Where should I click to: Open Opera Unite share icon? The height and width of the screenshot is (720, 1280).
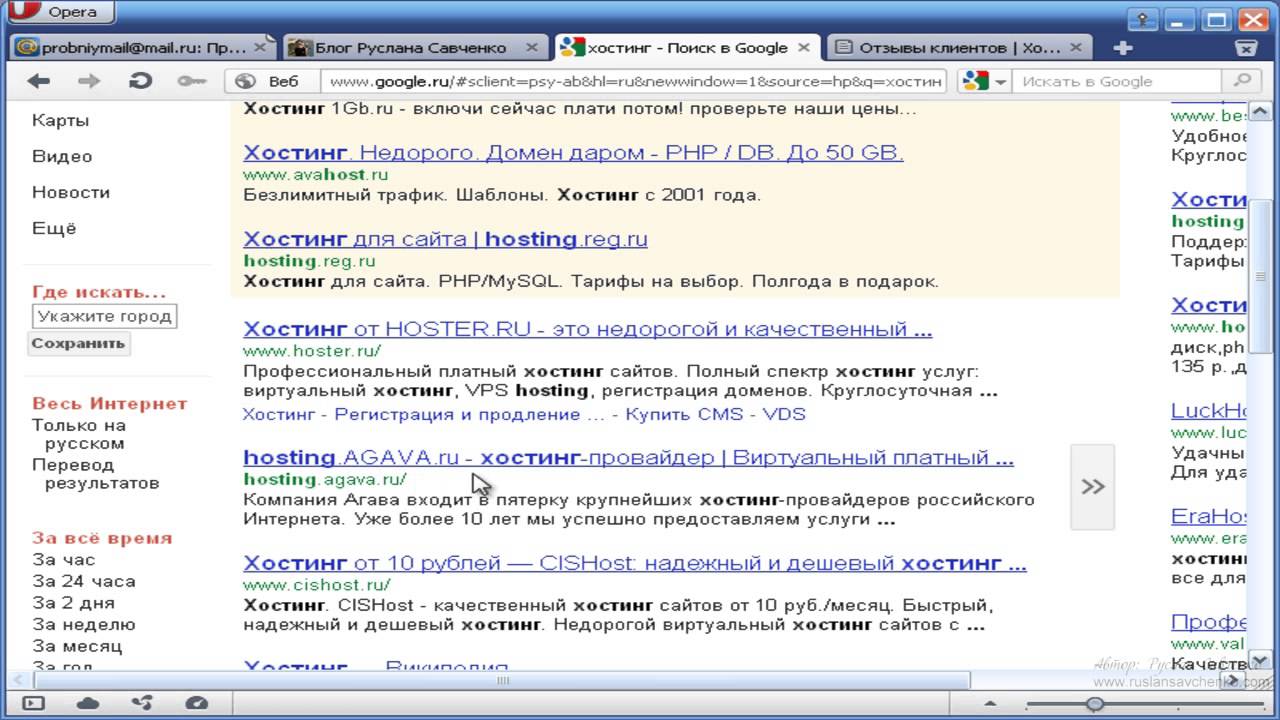(x=142, y=703)
